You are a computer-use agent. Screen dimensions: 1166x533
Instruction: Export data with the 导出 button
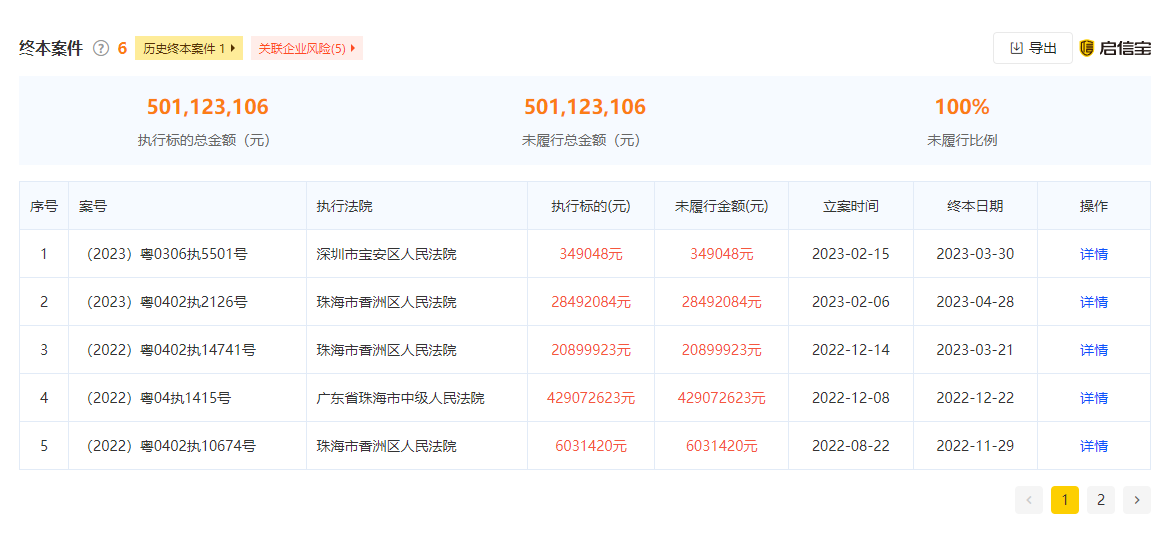point(1033,48)
